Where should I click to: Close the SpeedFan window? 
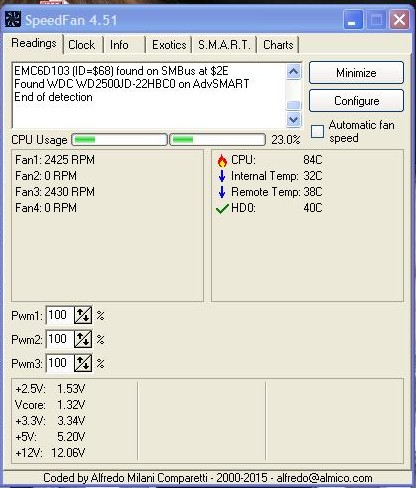400,20
